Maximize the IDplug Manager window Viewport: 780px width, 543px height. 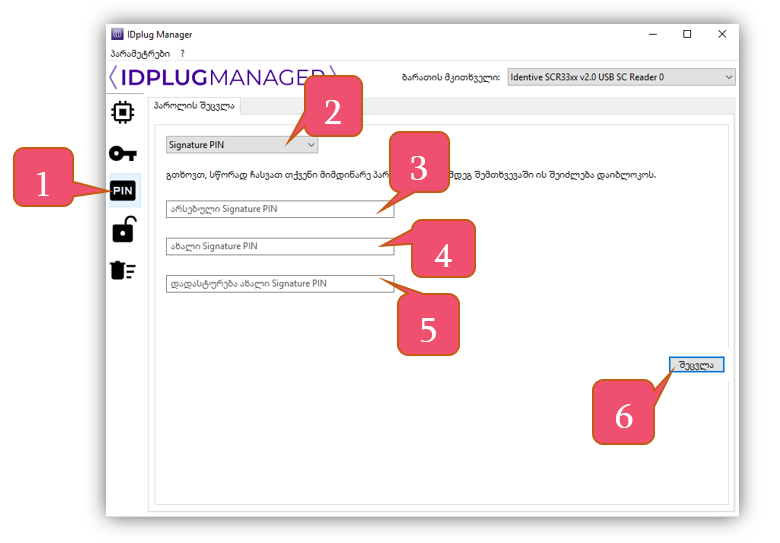[687, 34]
